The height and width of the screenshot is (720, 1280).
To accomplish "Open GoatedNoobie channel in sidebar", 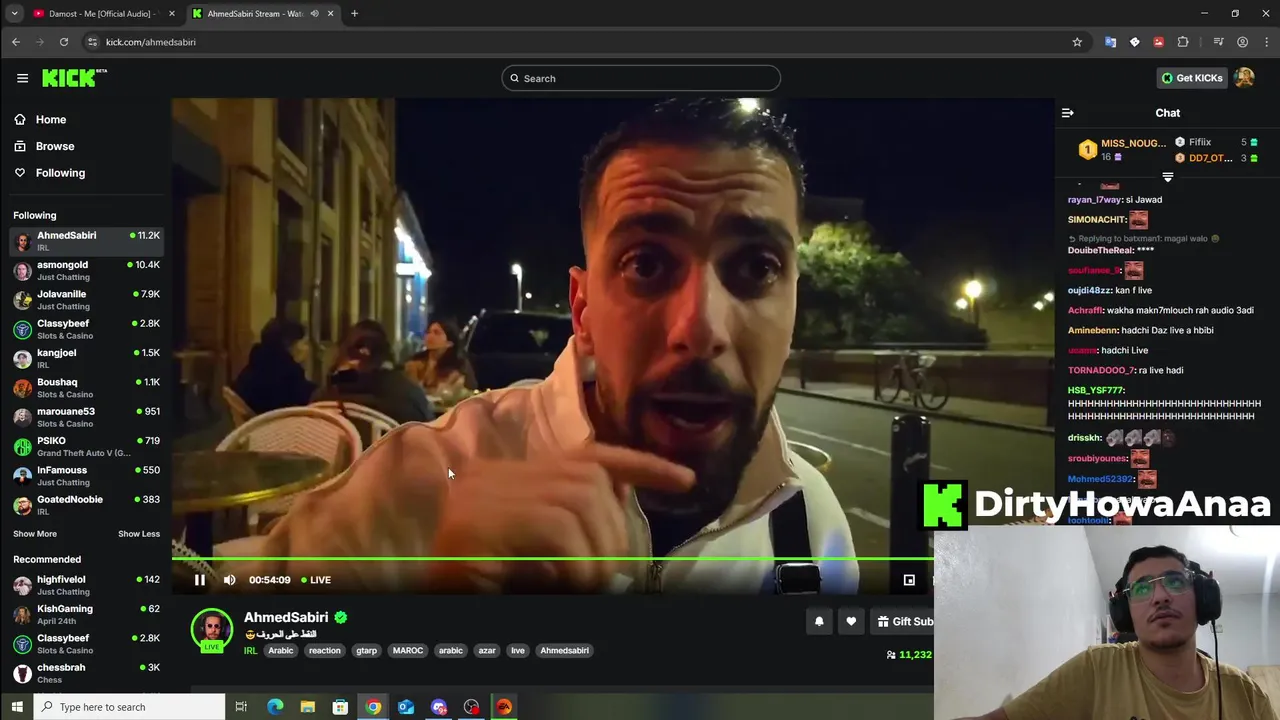I will pos(86,505).
